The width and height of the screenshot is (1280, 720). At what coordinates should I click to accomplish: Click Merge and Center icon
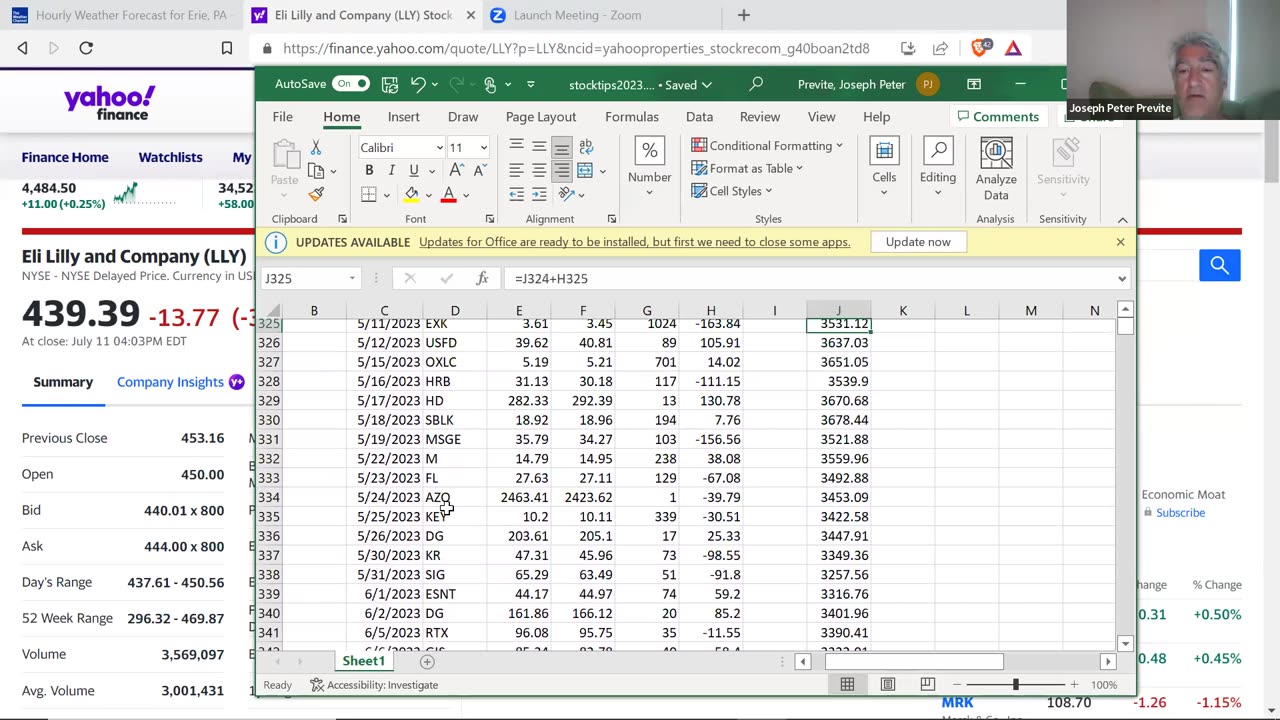(x=585, y=171)
